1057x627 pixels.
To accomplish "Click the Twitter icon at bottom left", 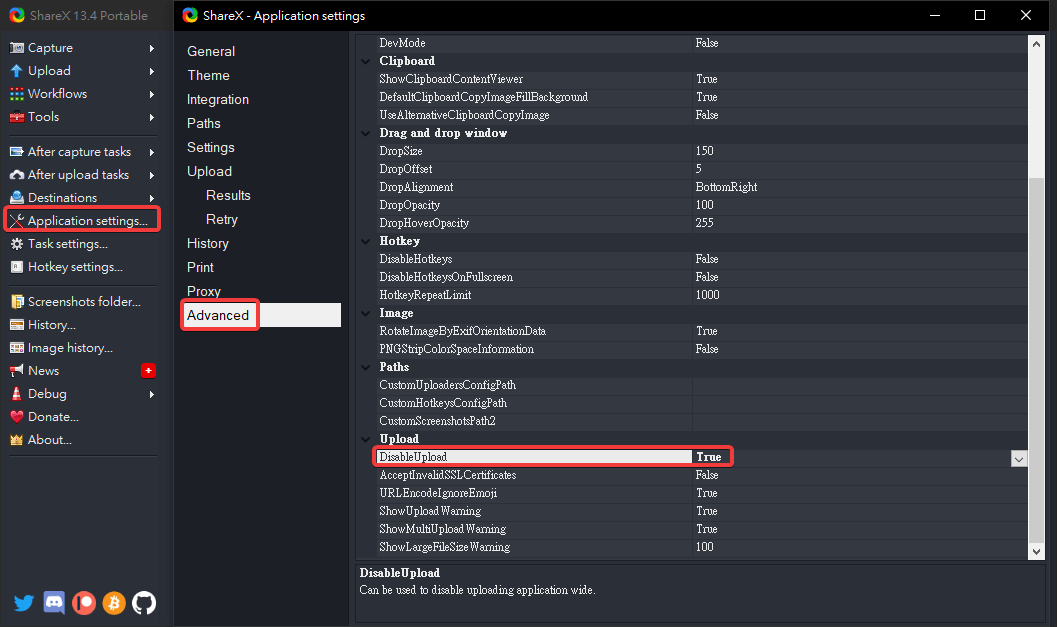I will pos(24,603).
